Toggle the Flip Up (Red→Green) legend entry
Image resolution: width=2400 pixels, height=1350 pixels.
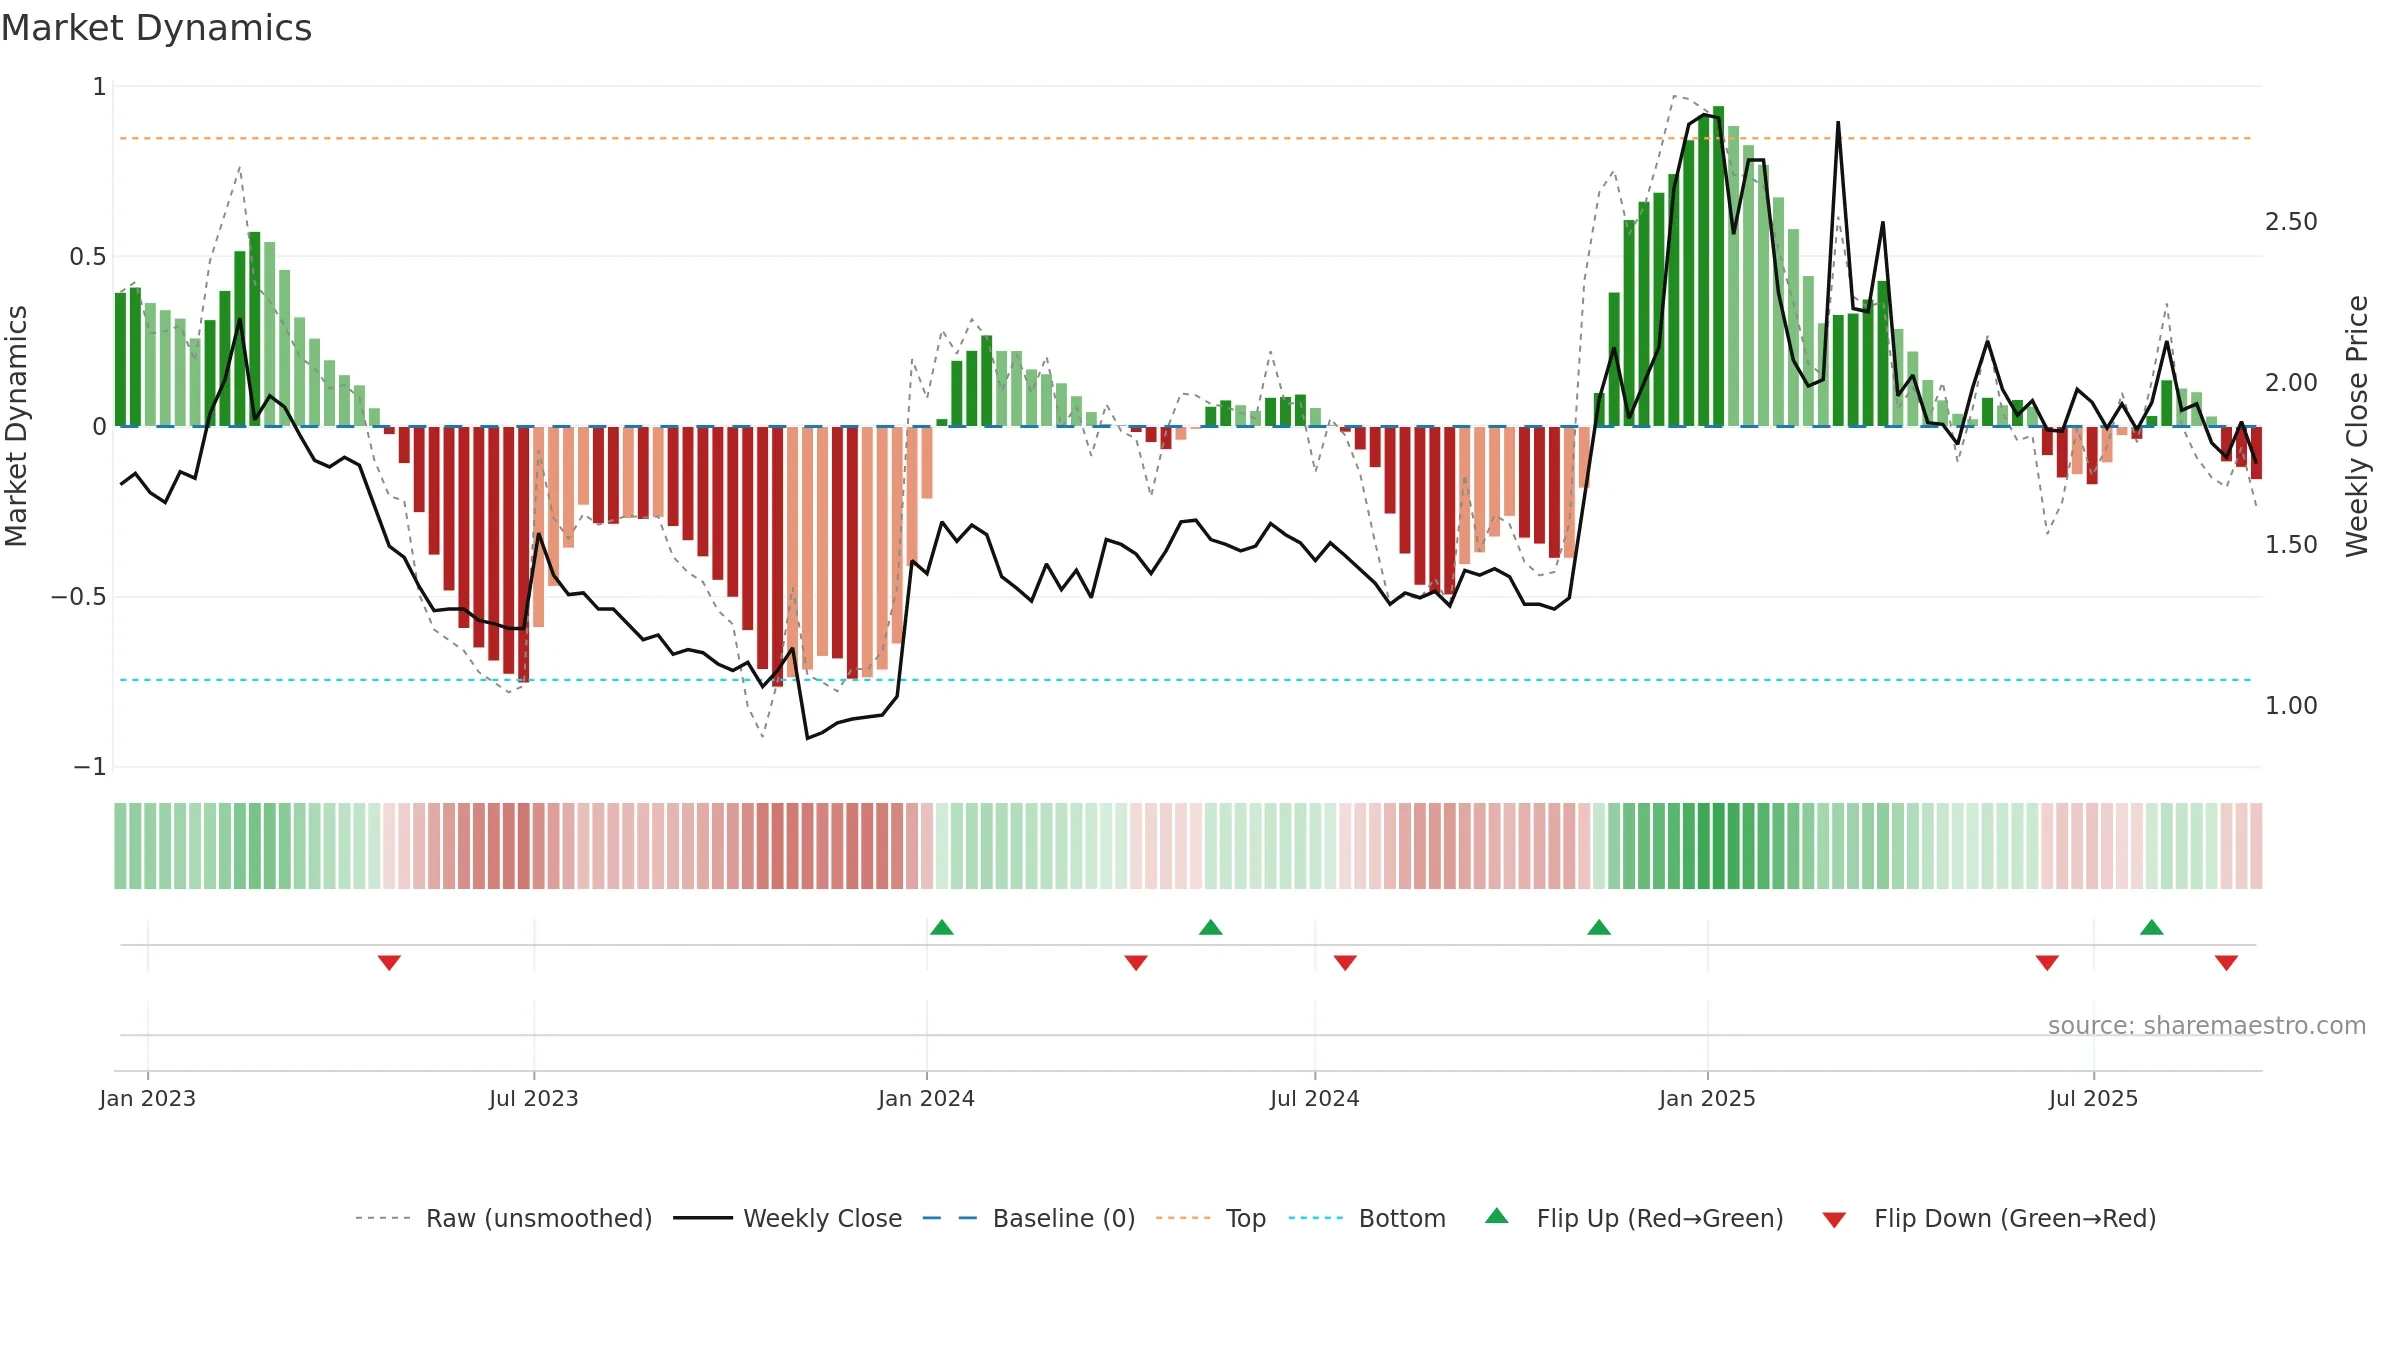(1634, 1219)
